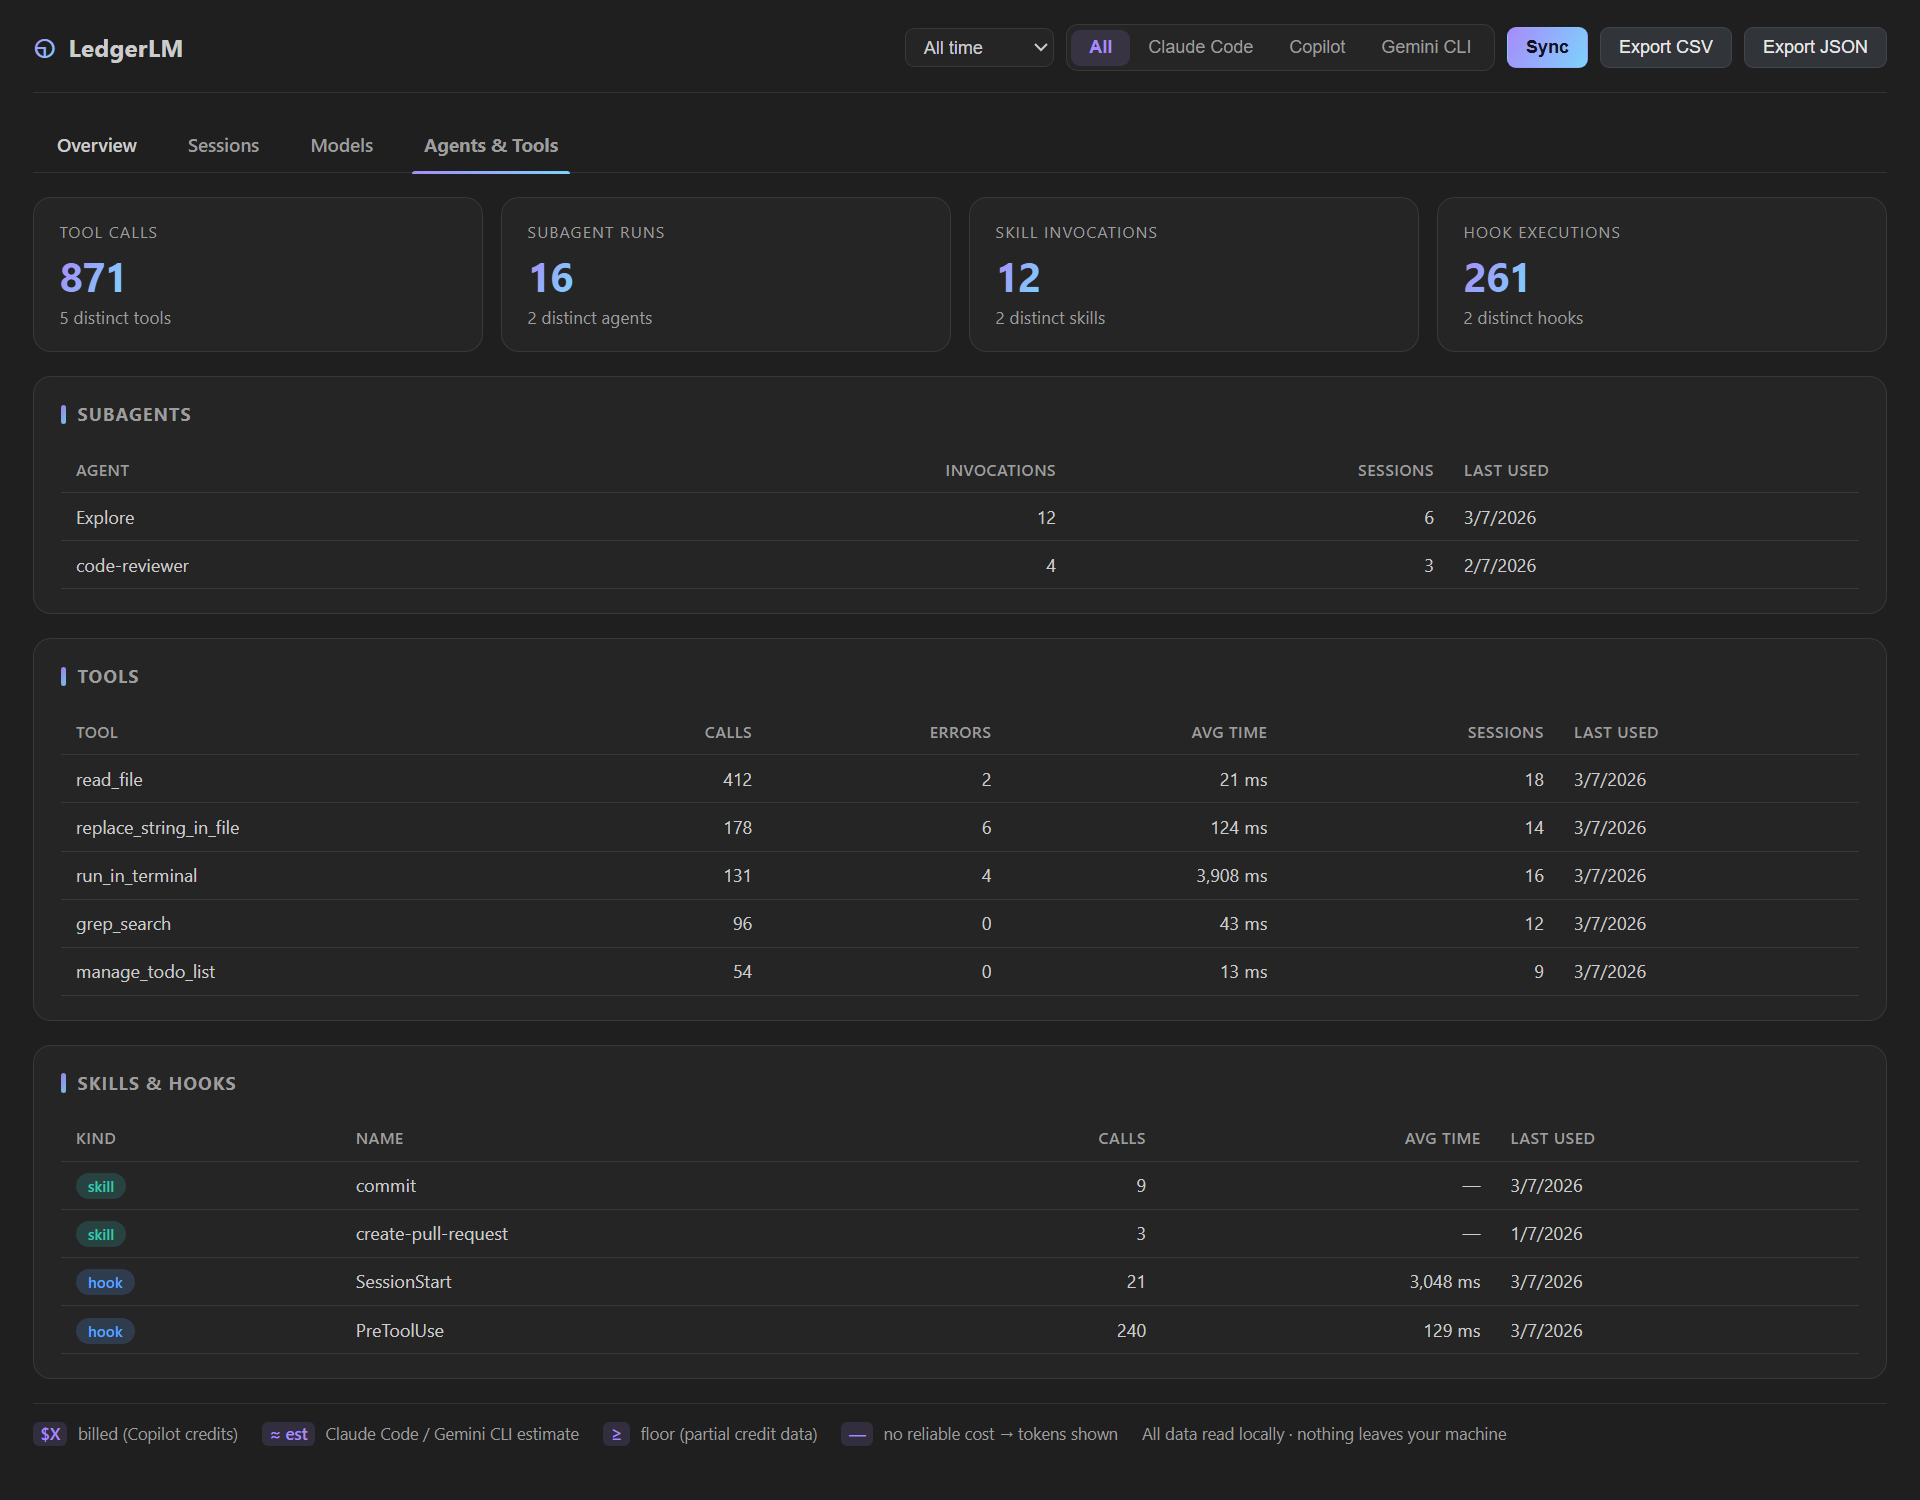Click the create-pull-request skill name
The height and width of the screenshot is (1500, 1920).
point(431,1234)
